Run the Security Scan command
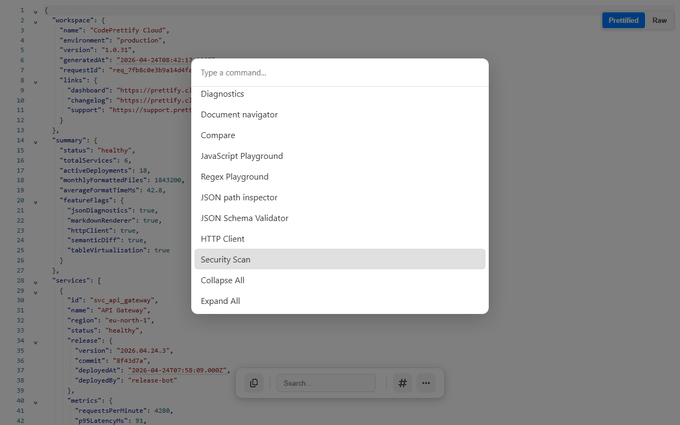Viewport: 680px width, 425px height. click(x=340, y=259)
